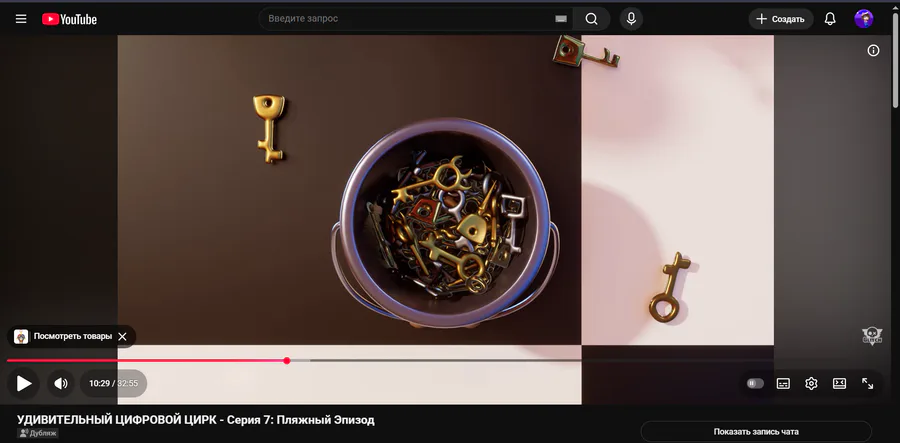The width and height of the screenshot is (900, 443).
Task: Open the notifications bell
Action: (x=830, y=19)
